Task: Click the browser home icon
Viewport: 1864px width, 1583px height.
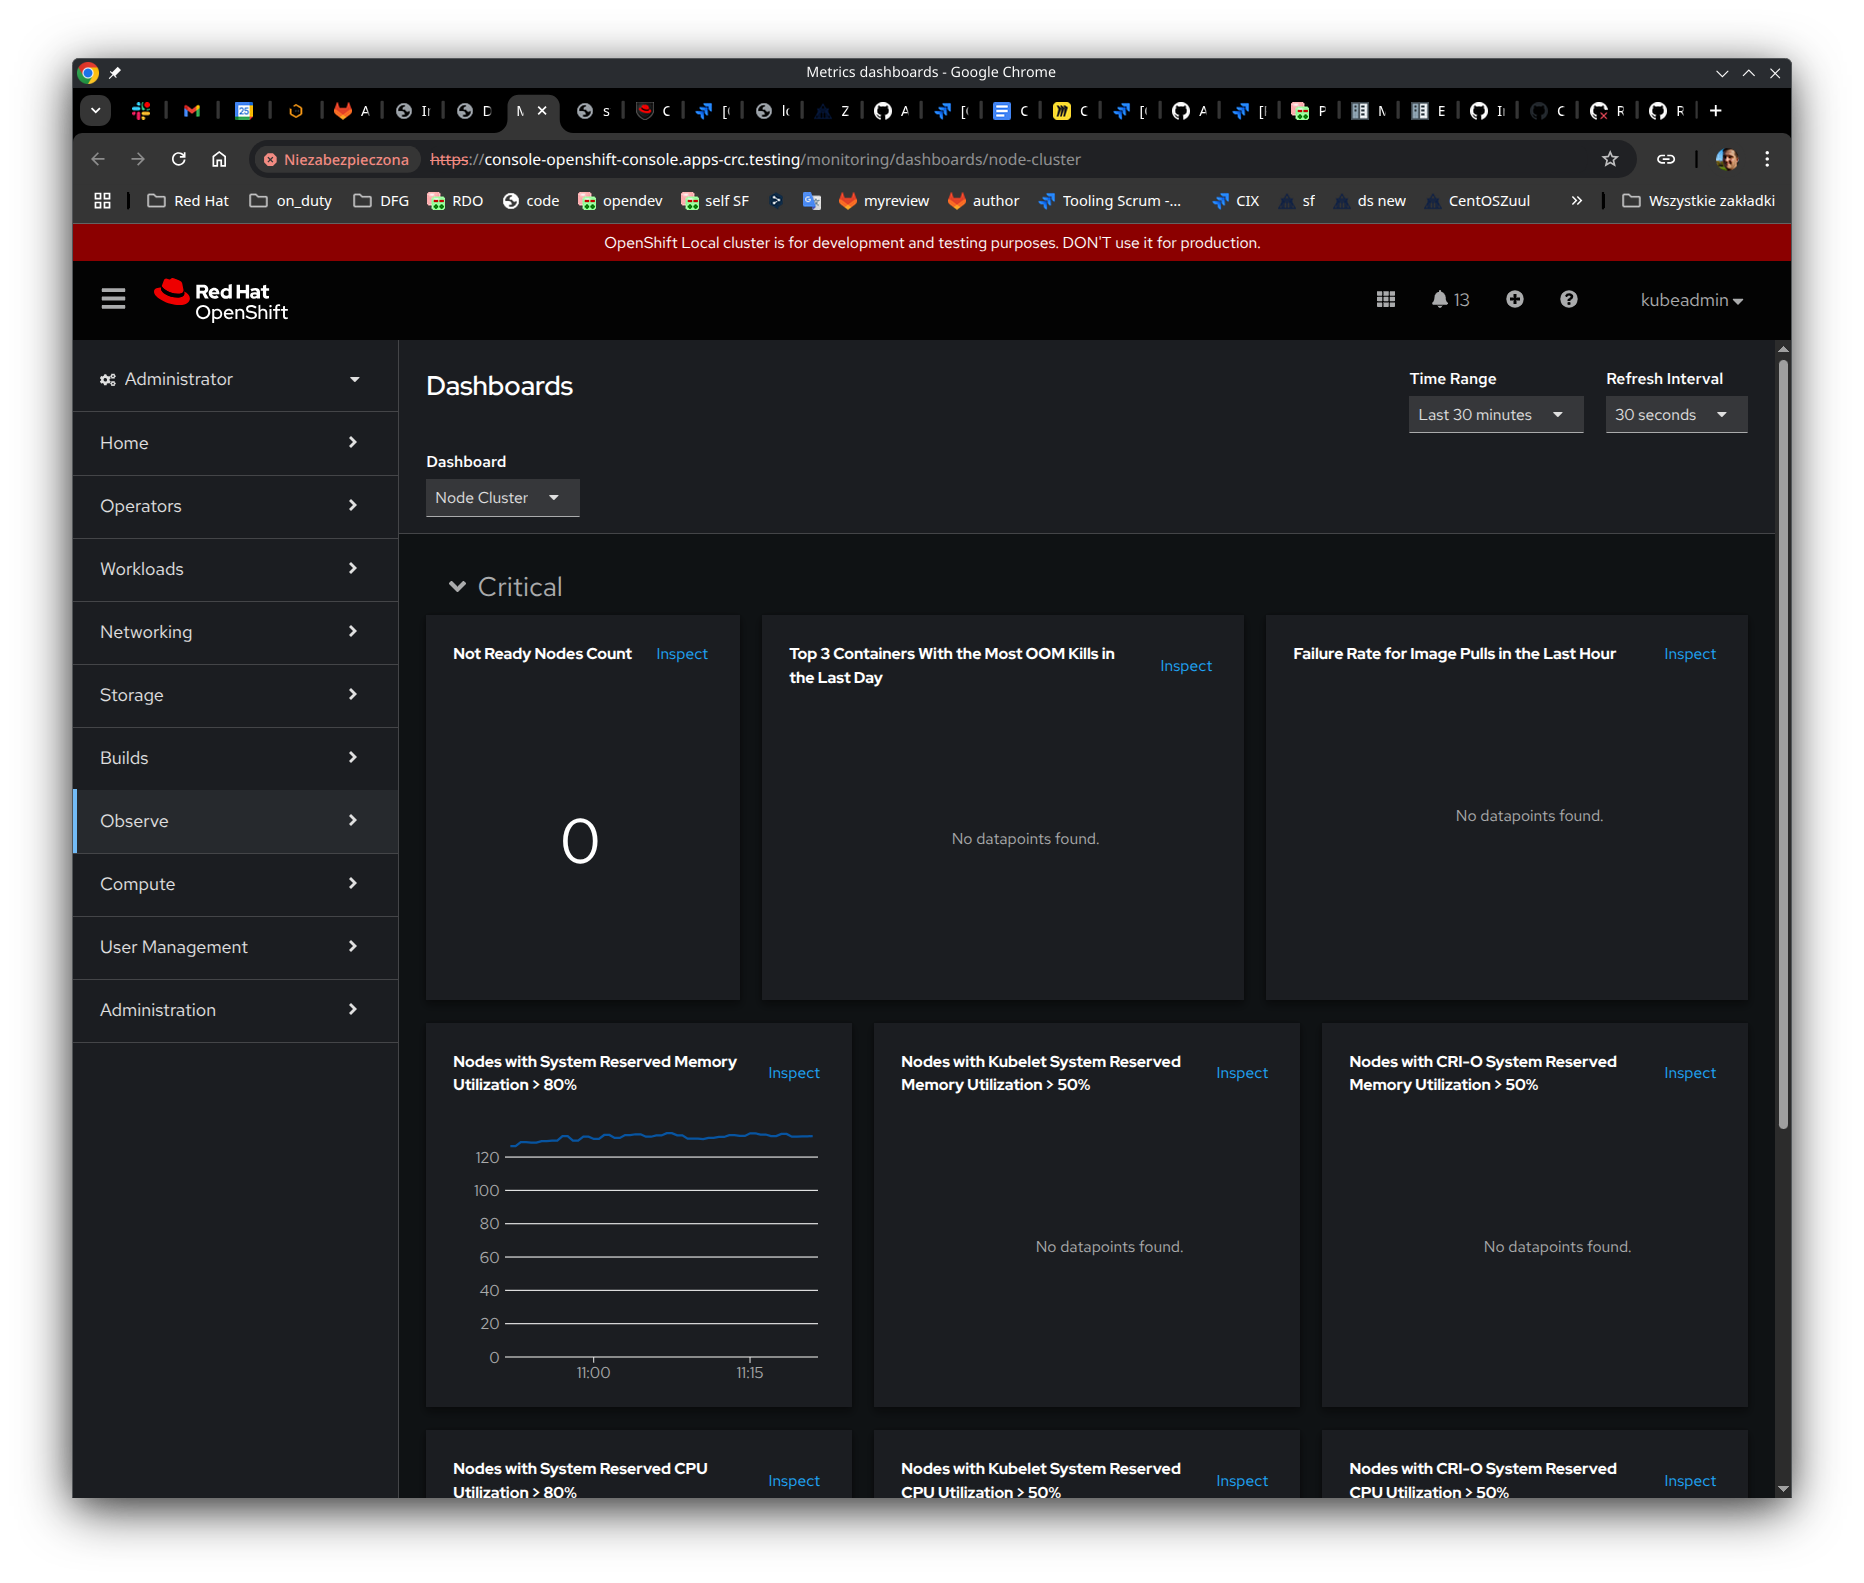Action: [219, 159]
